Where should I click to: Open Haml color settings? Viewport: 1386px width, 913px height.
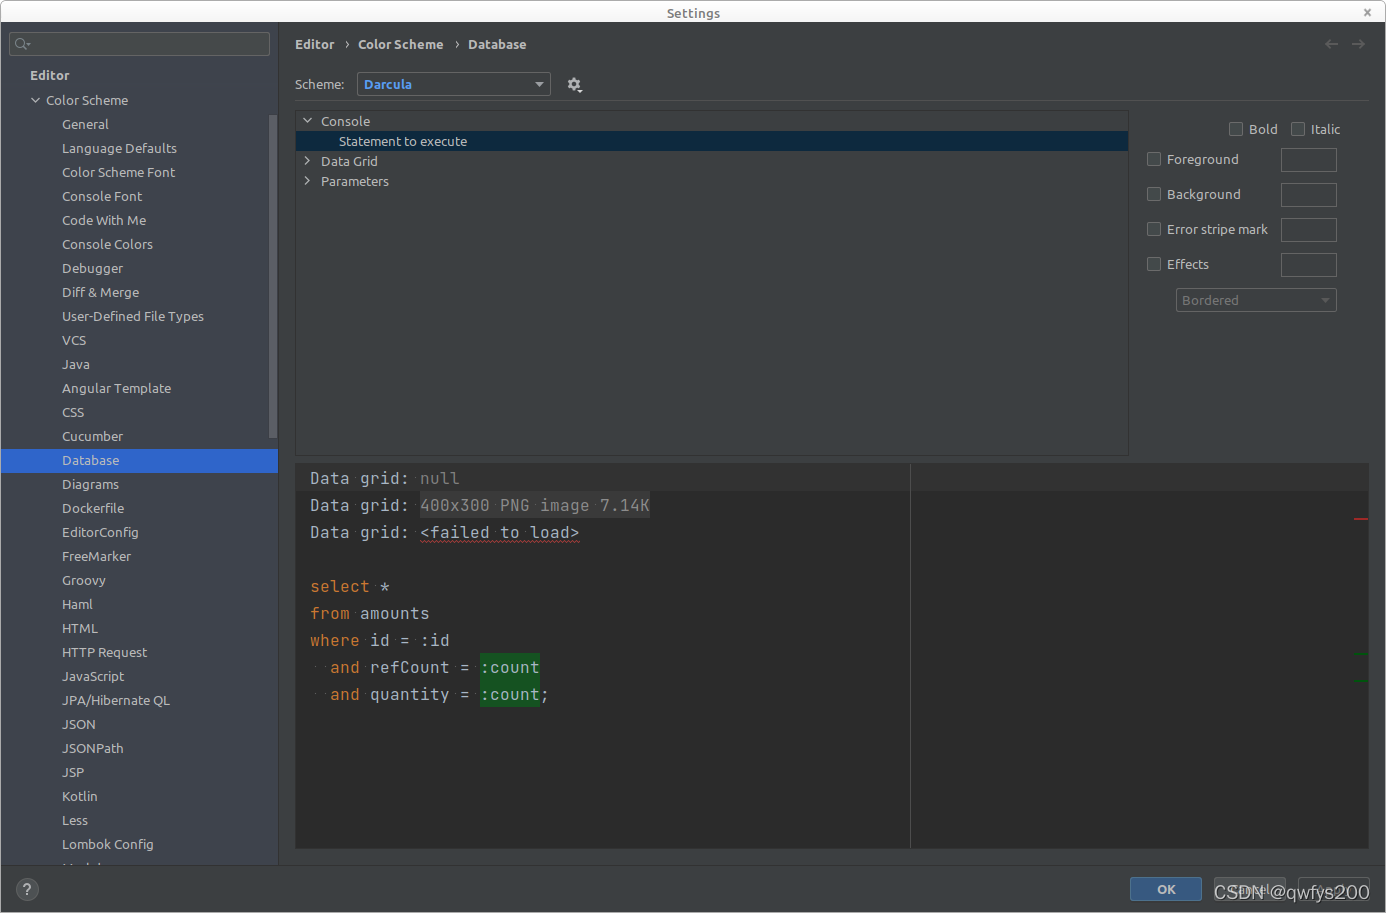(x=77, y=604)
